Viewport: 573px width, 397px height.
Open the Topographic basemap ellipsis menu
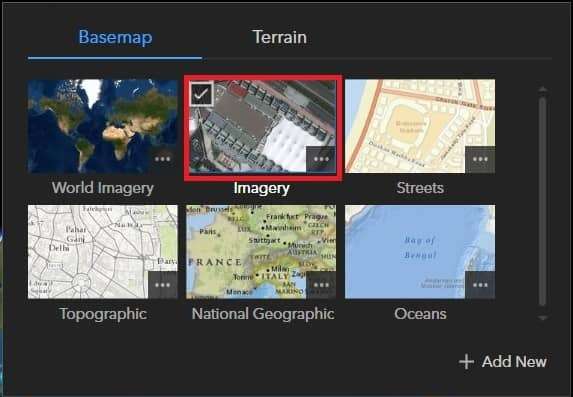click(163, 285)
